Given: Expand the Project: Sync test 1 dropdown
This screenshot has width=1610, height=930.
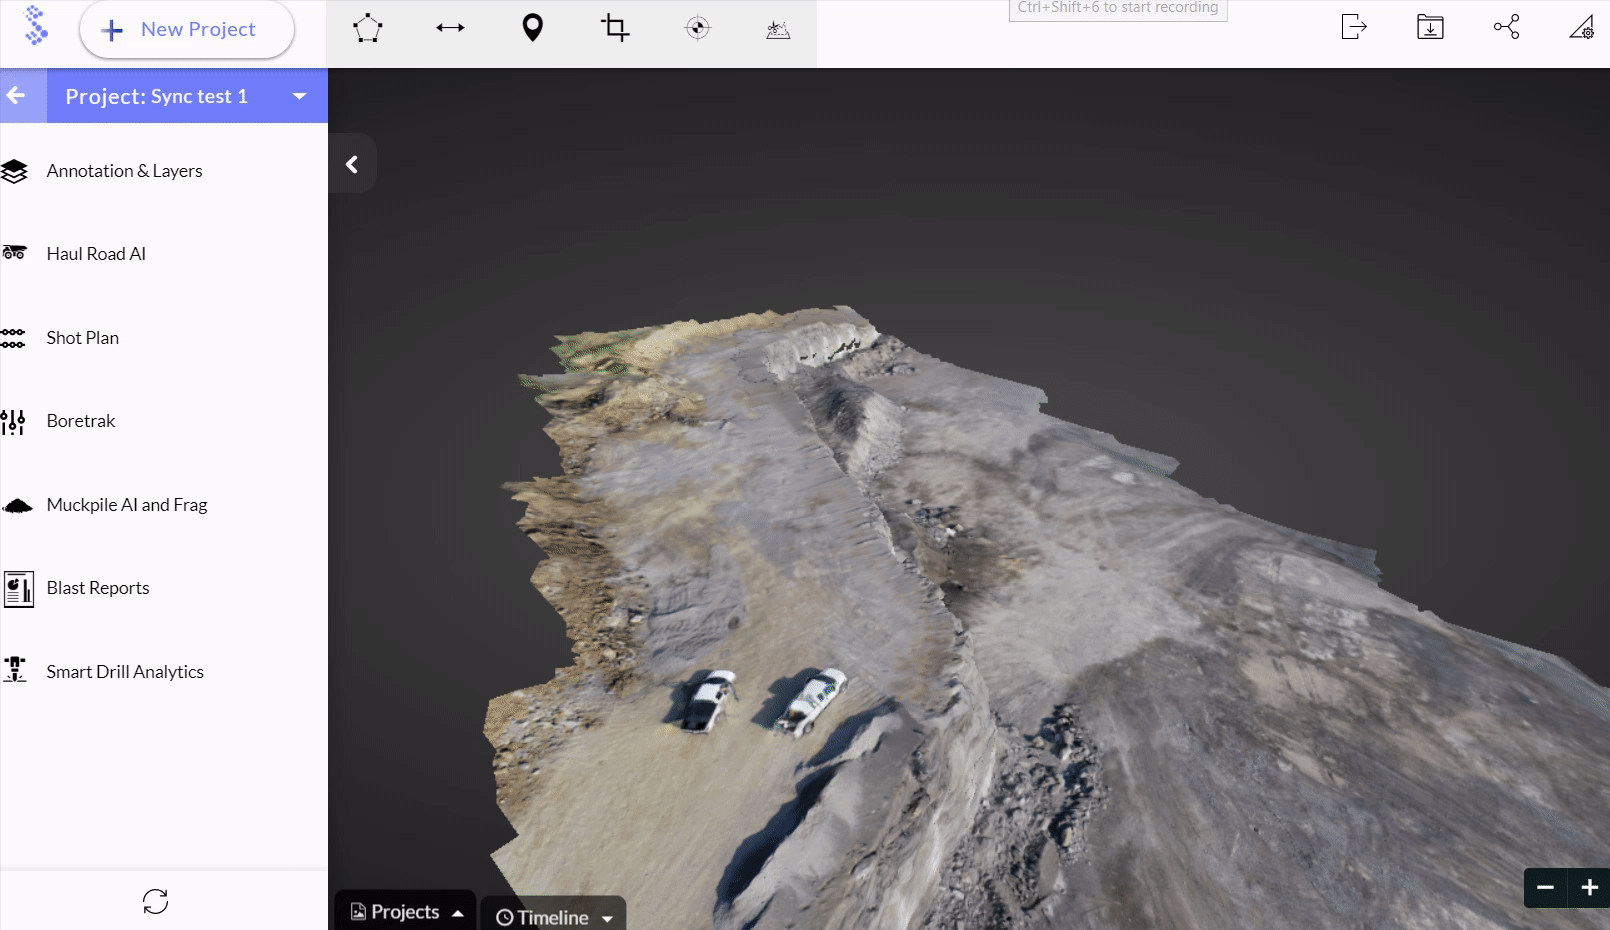Looking at the screenshot, I should point(299,96).
